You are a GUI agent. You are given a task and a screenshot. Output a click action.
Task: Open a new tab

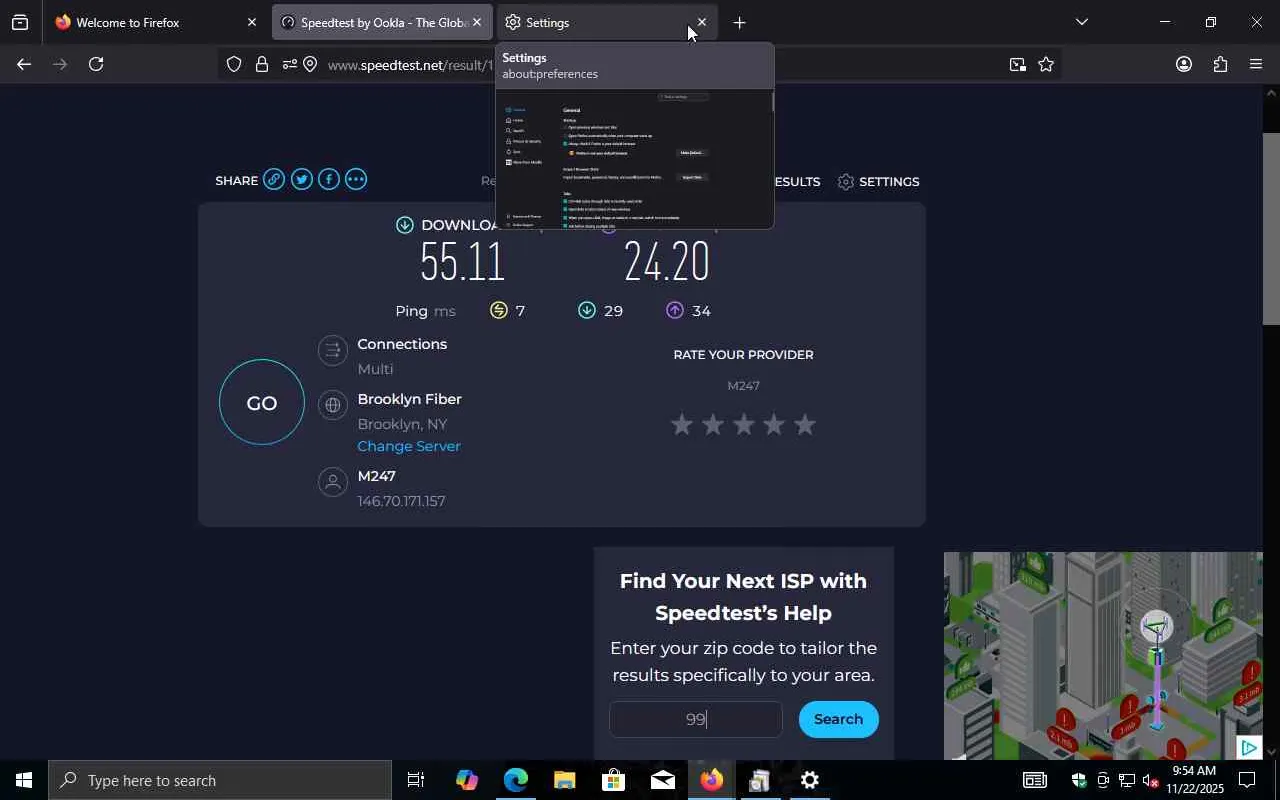point(739,22)
